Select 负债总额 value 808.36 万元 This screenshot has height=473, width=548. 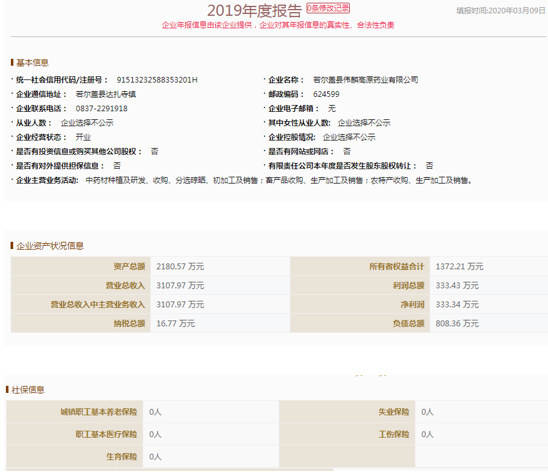tap(457, 324)
